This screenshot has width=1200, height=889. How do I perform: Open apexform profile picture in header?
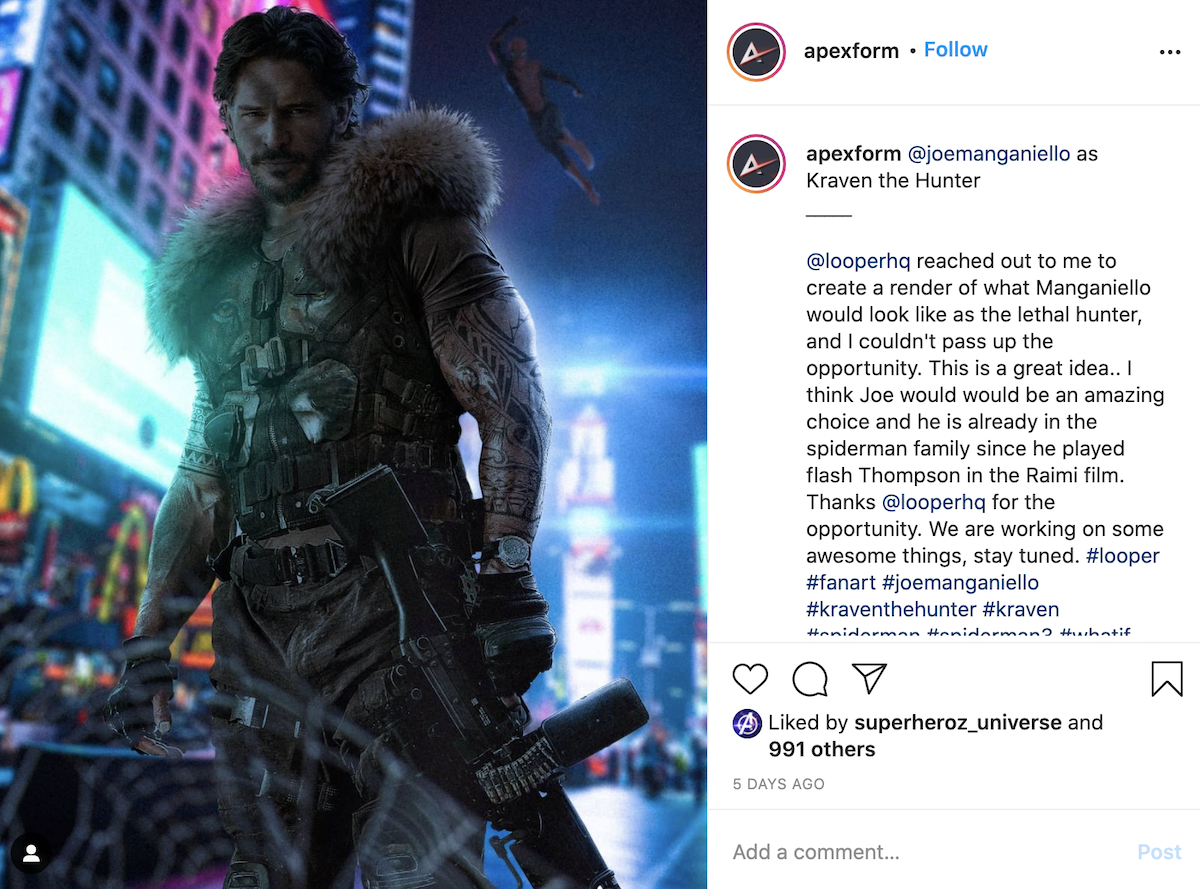click(x=756, y=52)
